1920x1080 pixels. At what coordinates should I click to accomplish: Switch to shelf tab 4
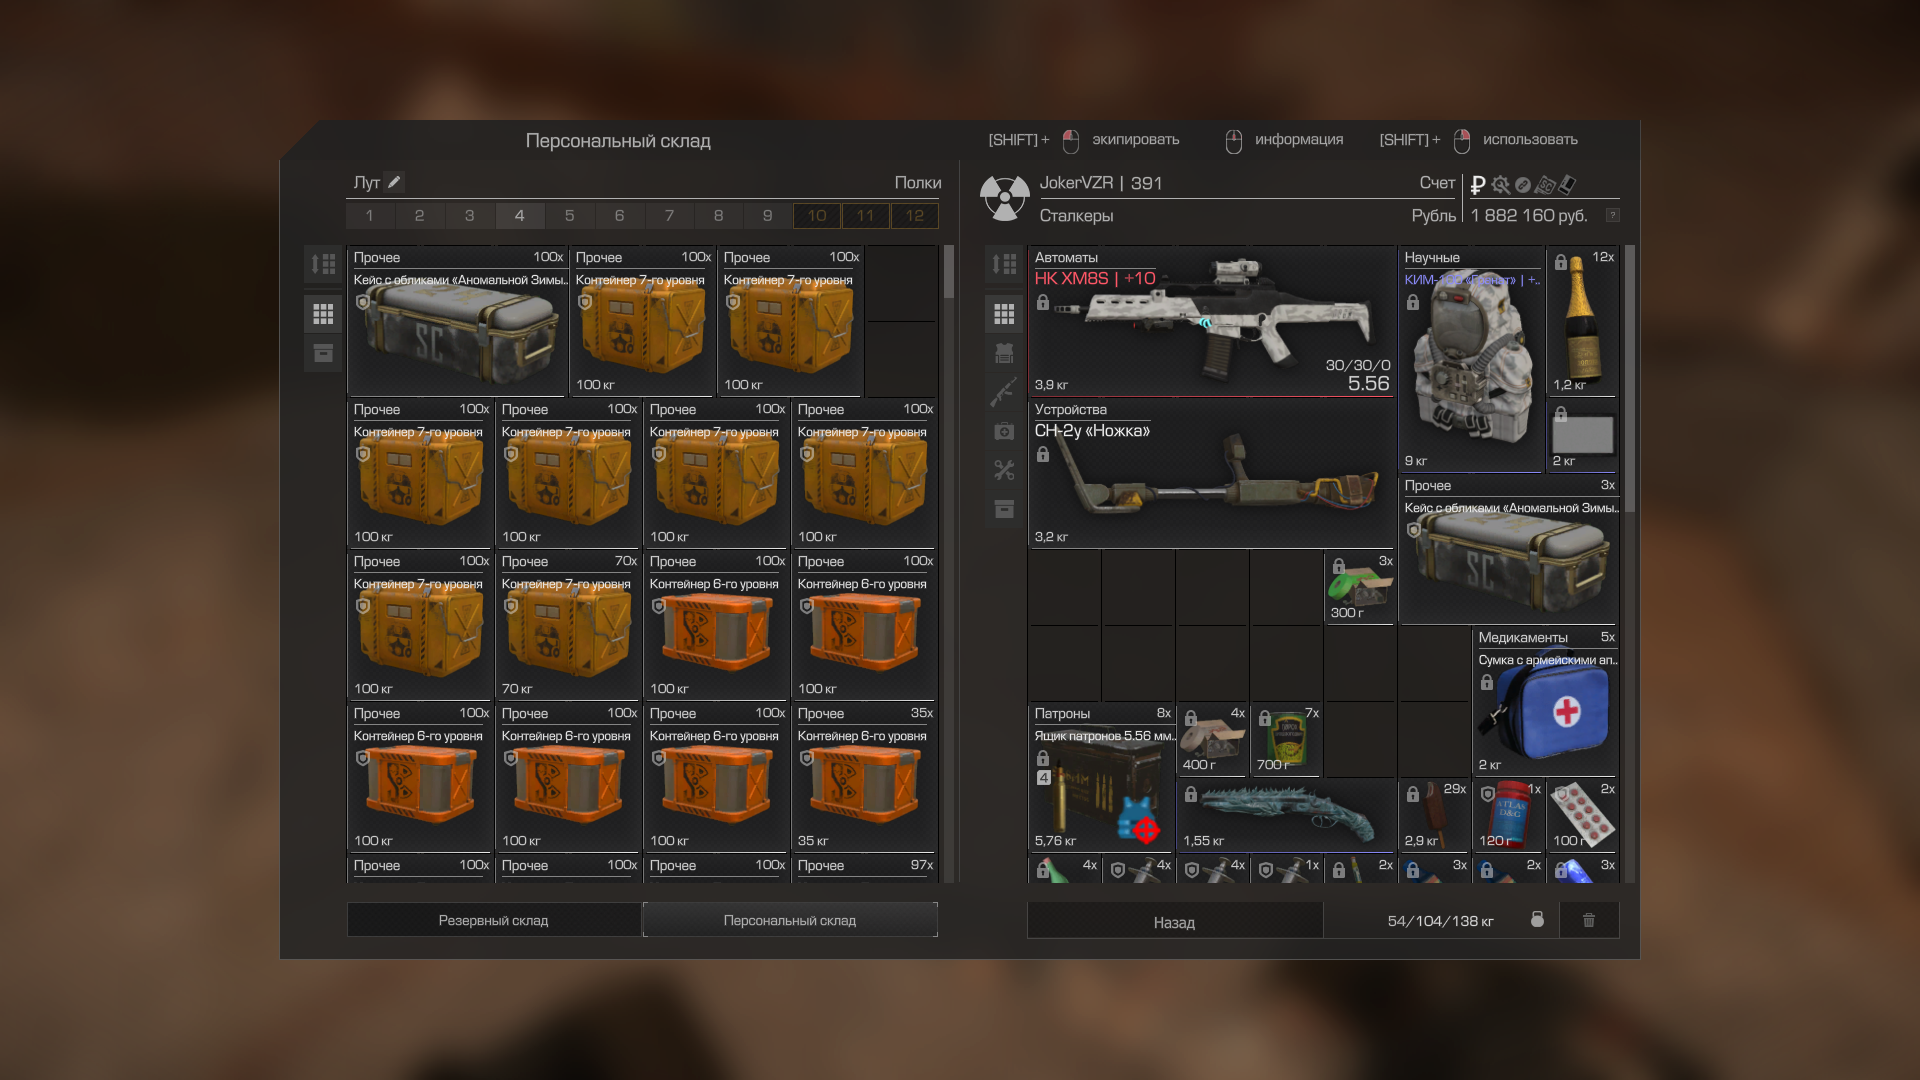tap(520, 215)
